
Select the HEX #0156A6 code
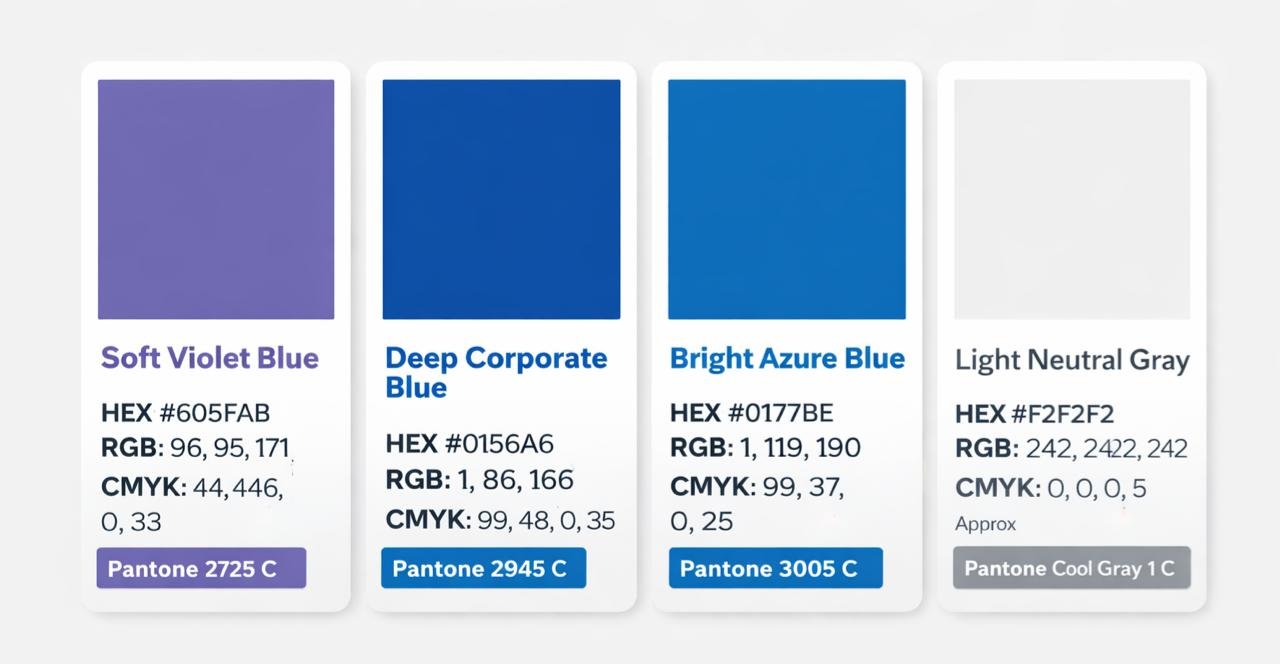point(469,444)
